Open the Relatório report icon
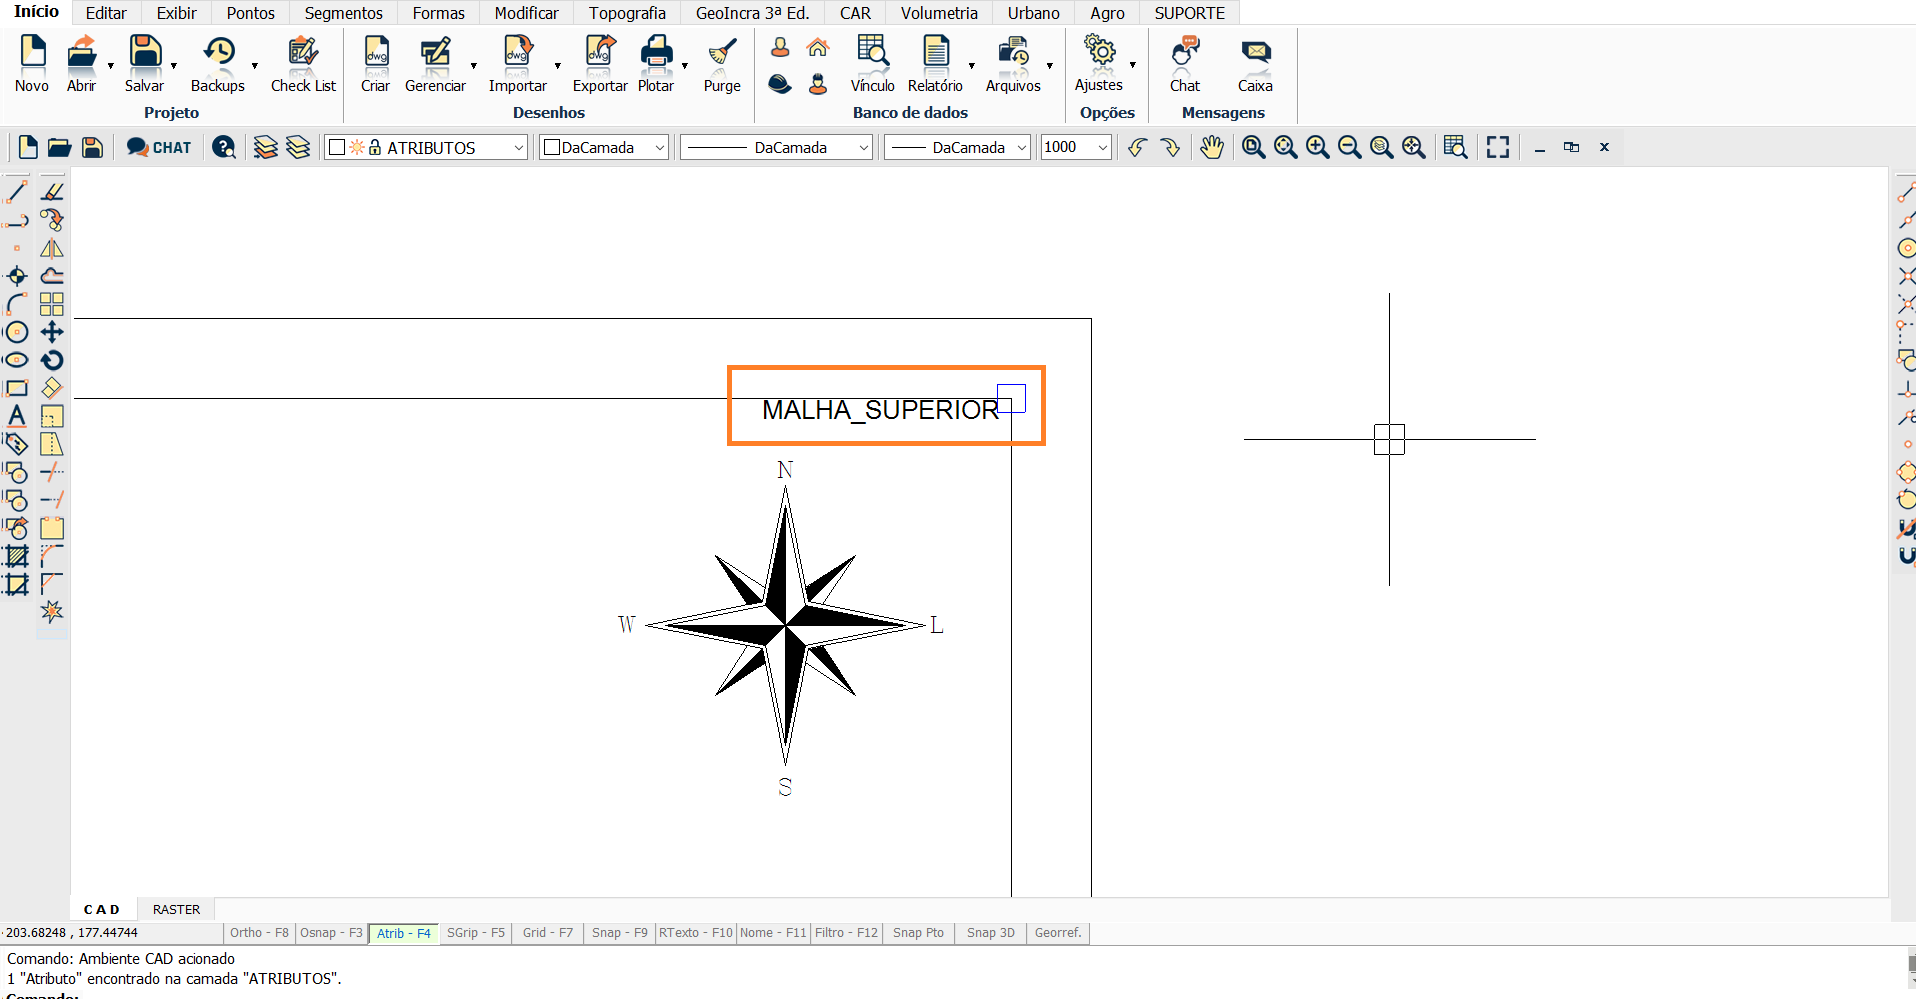1916x999 pixels. 935,62
